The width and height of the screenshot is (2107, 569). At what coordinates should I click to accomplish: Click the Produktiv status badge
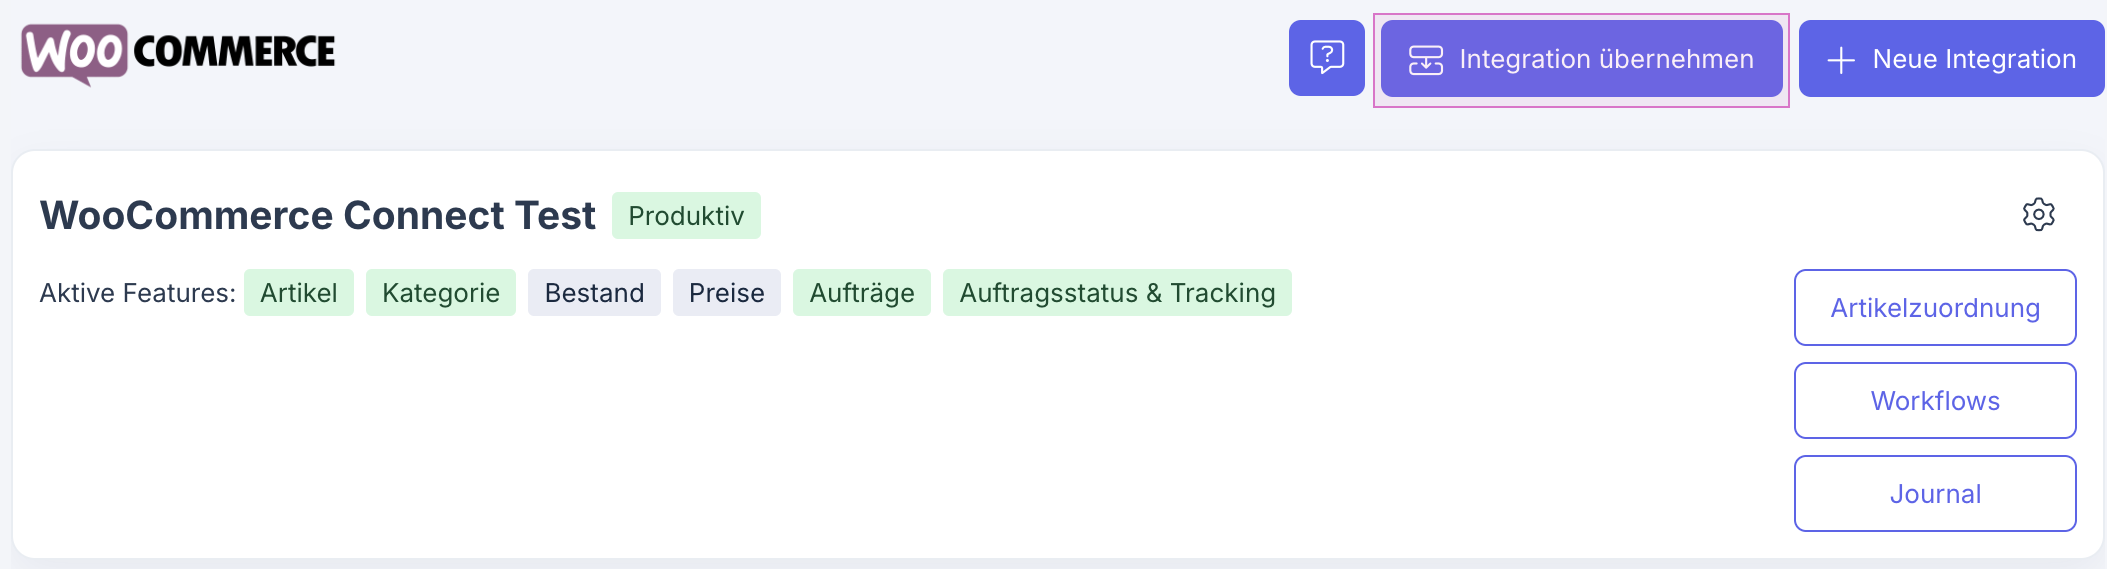[686, 216]
